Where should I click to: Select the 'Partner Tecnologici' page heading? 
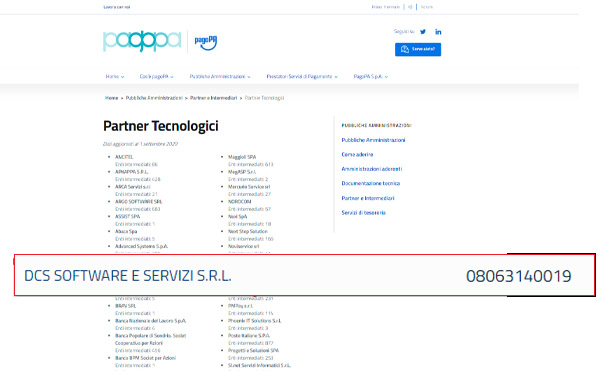pos(161,126)
